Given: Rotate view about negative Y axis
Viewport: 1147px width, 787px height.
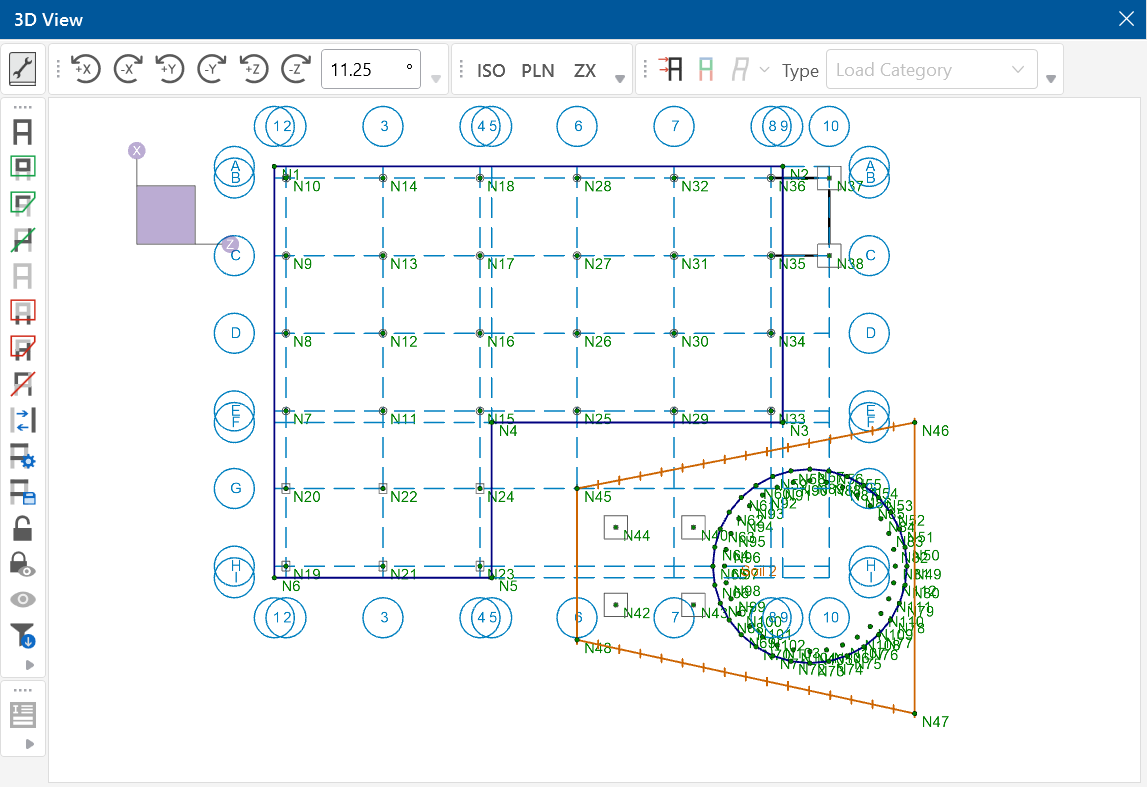Looking at the screenshot, I should coord(210,69).
